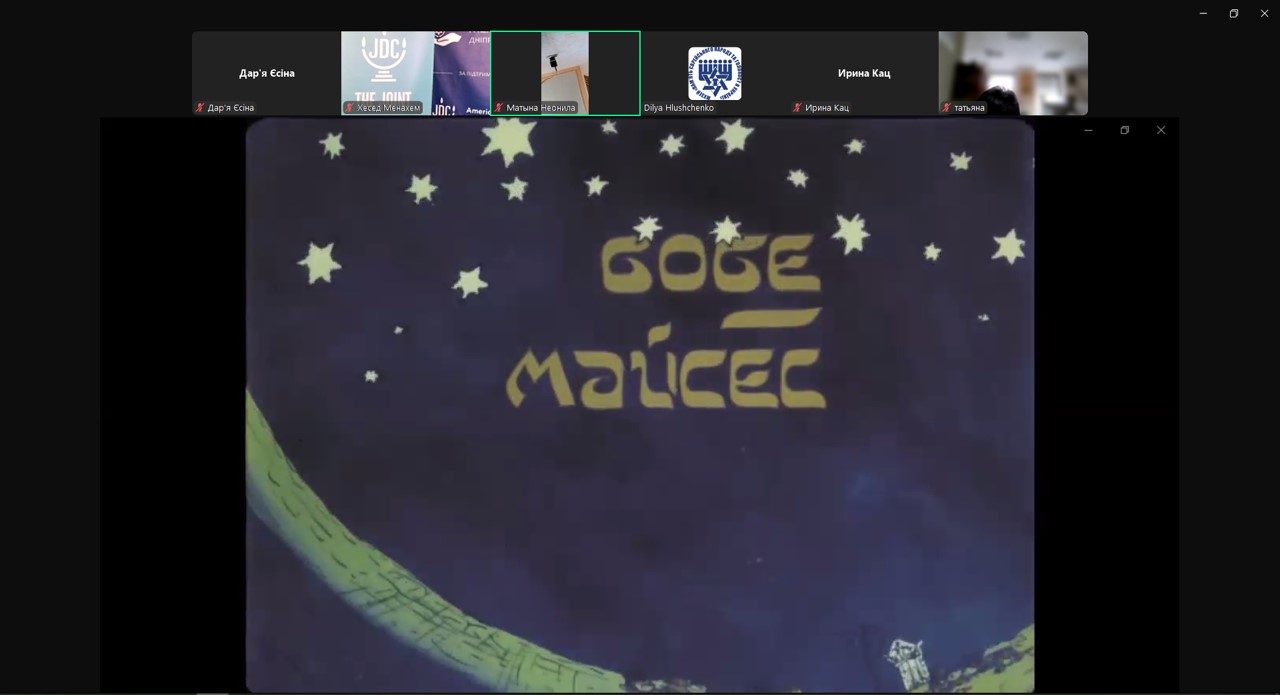Click muted mic icon of Матына Неонила
Screen dimensions: 1280x695
(x=499, y=108)
